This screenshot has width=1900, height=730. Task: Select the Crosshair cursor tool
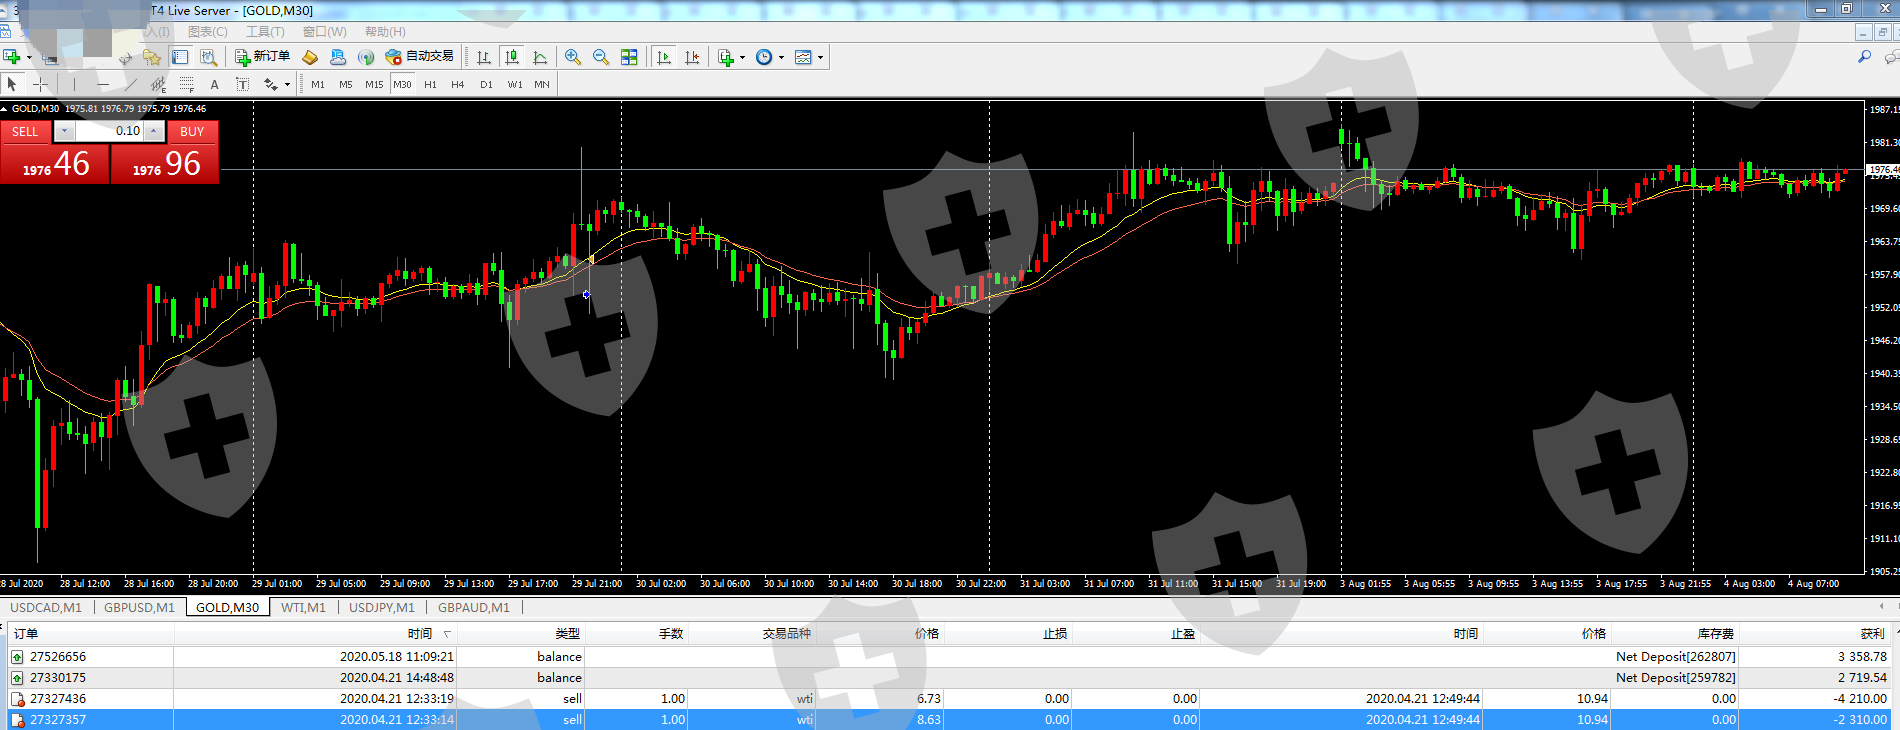tap(40, 84)
